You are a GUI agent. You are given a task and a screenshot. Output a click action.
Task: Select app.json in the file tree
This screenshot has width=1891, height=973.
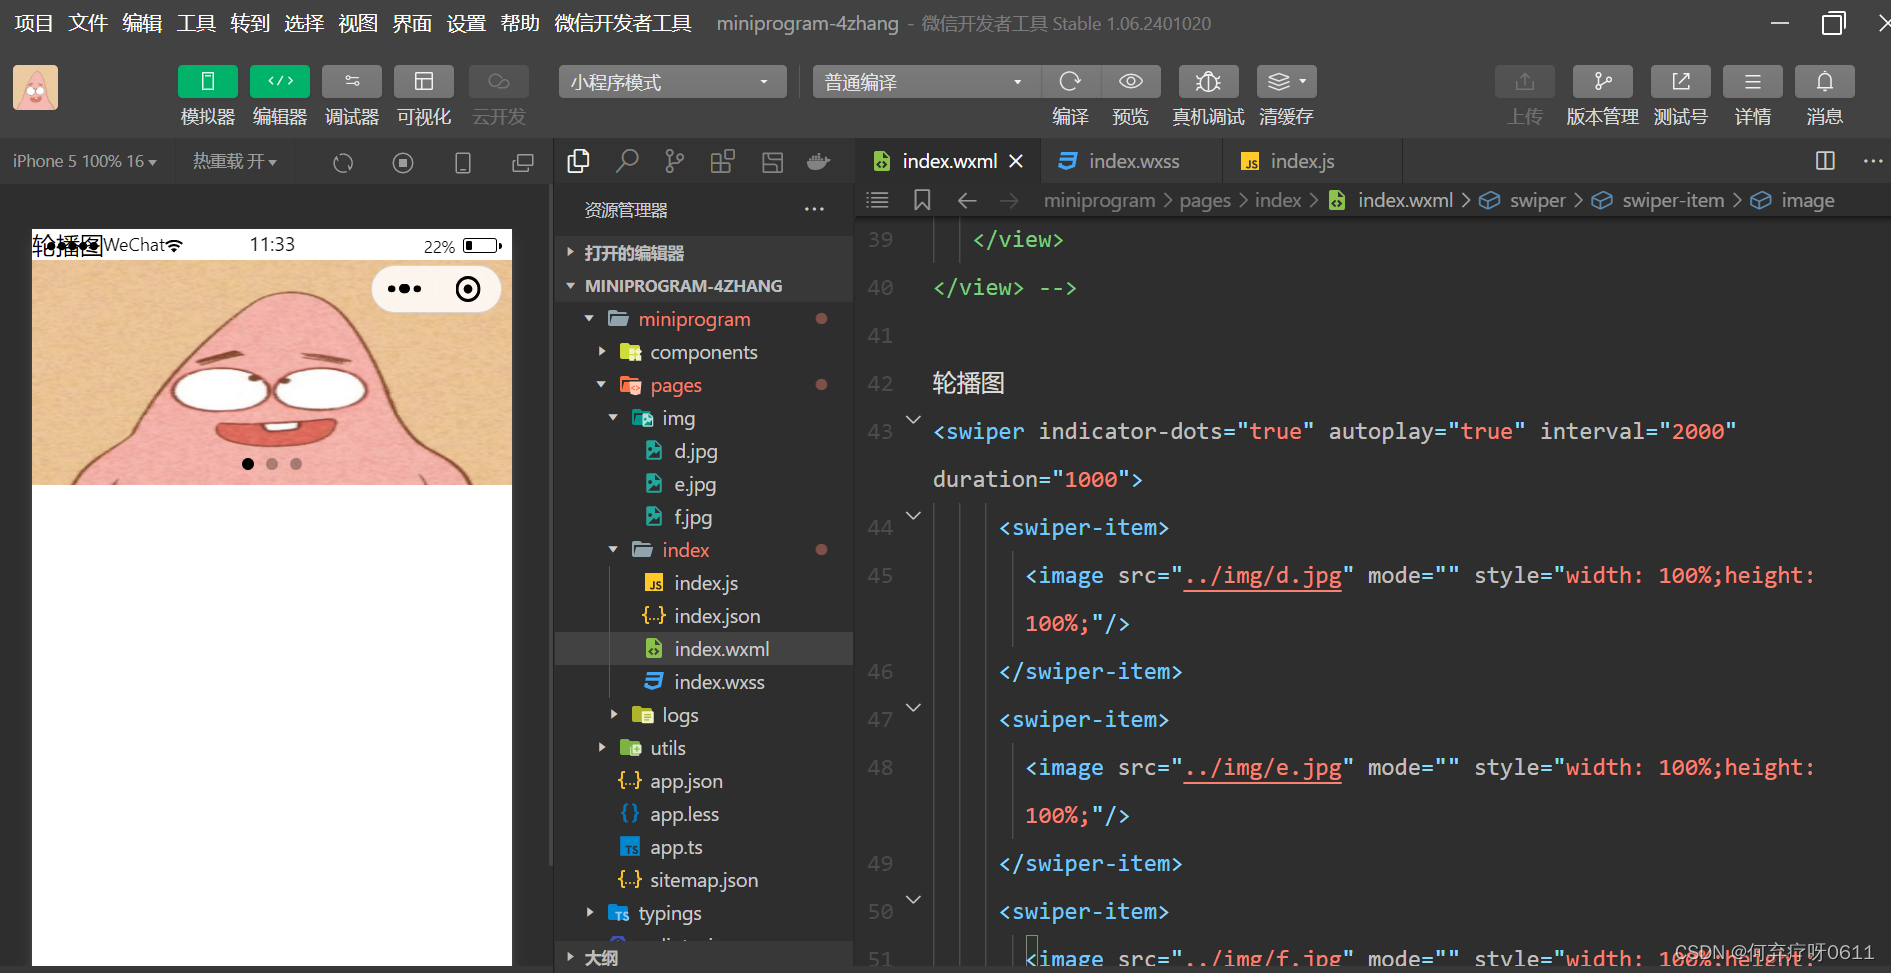click(686, 781)
